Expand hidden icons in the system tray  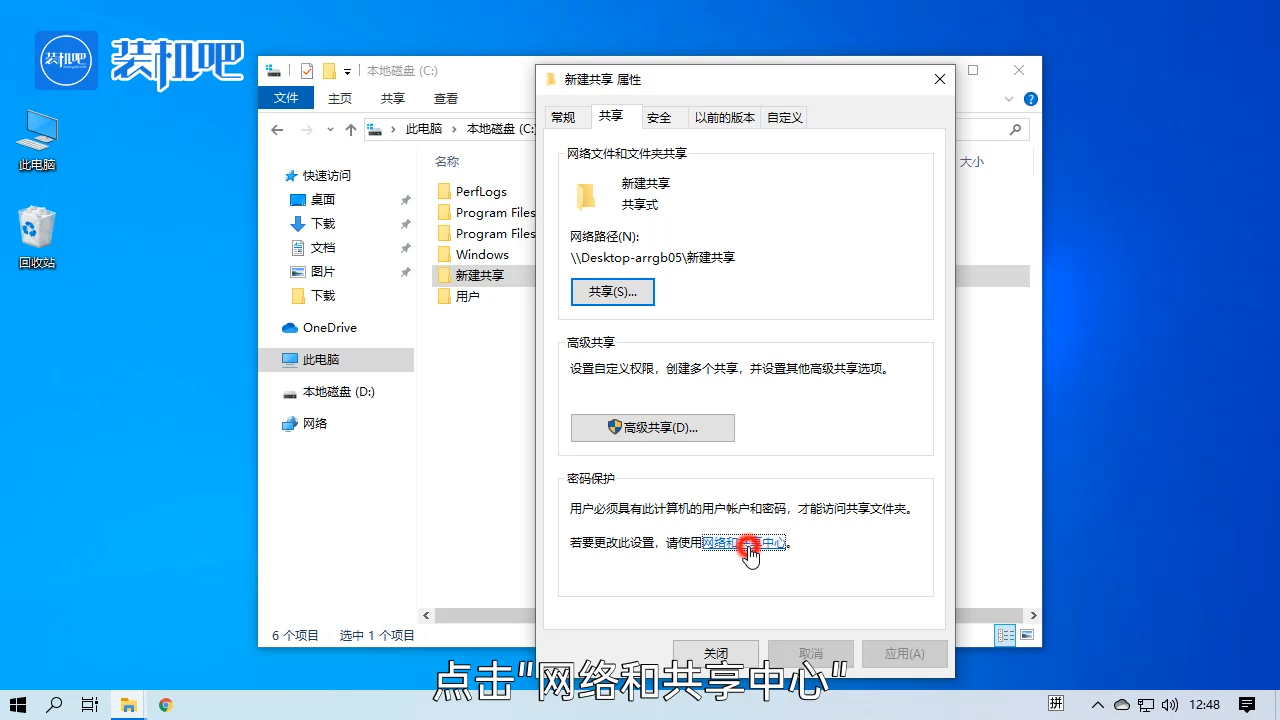[1097, 704]
